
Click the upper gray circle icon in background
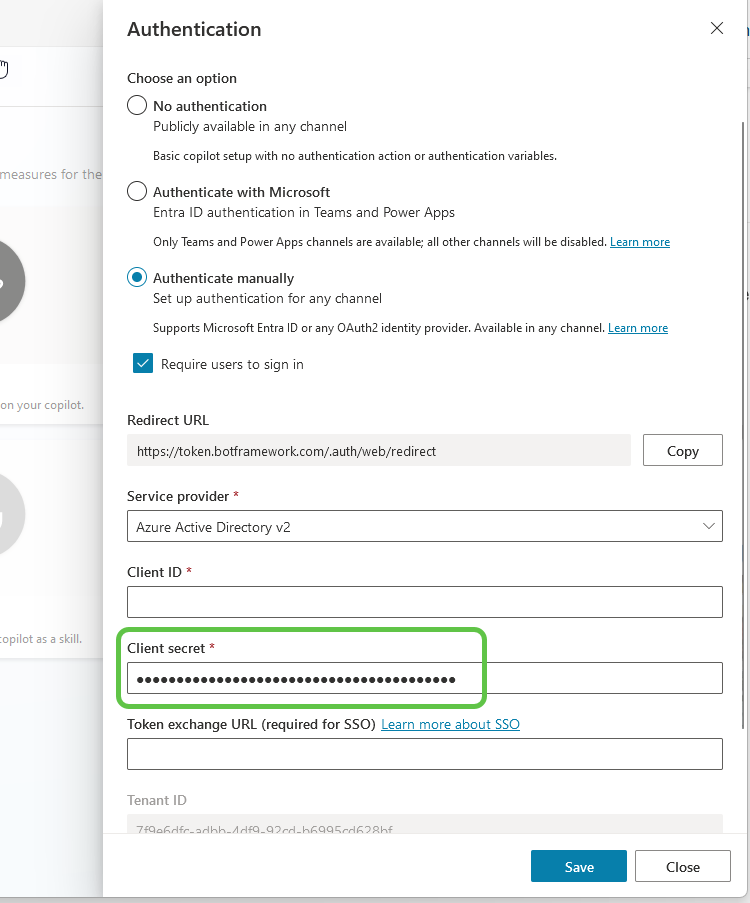(10, 281)
